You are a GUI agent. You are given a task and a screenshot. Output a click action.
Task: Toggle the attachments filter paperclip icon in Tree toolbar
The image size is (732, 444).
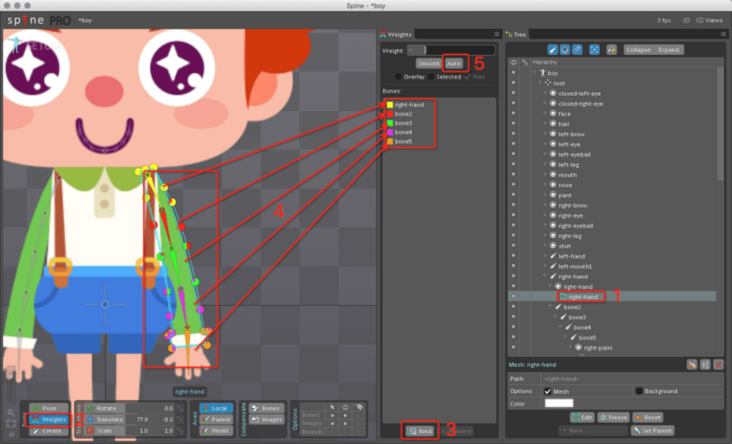(577, 49)
